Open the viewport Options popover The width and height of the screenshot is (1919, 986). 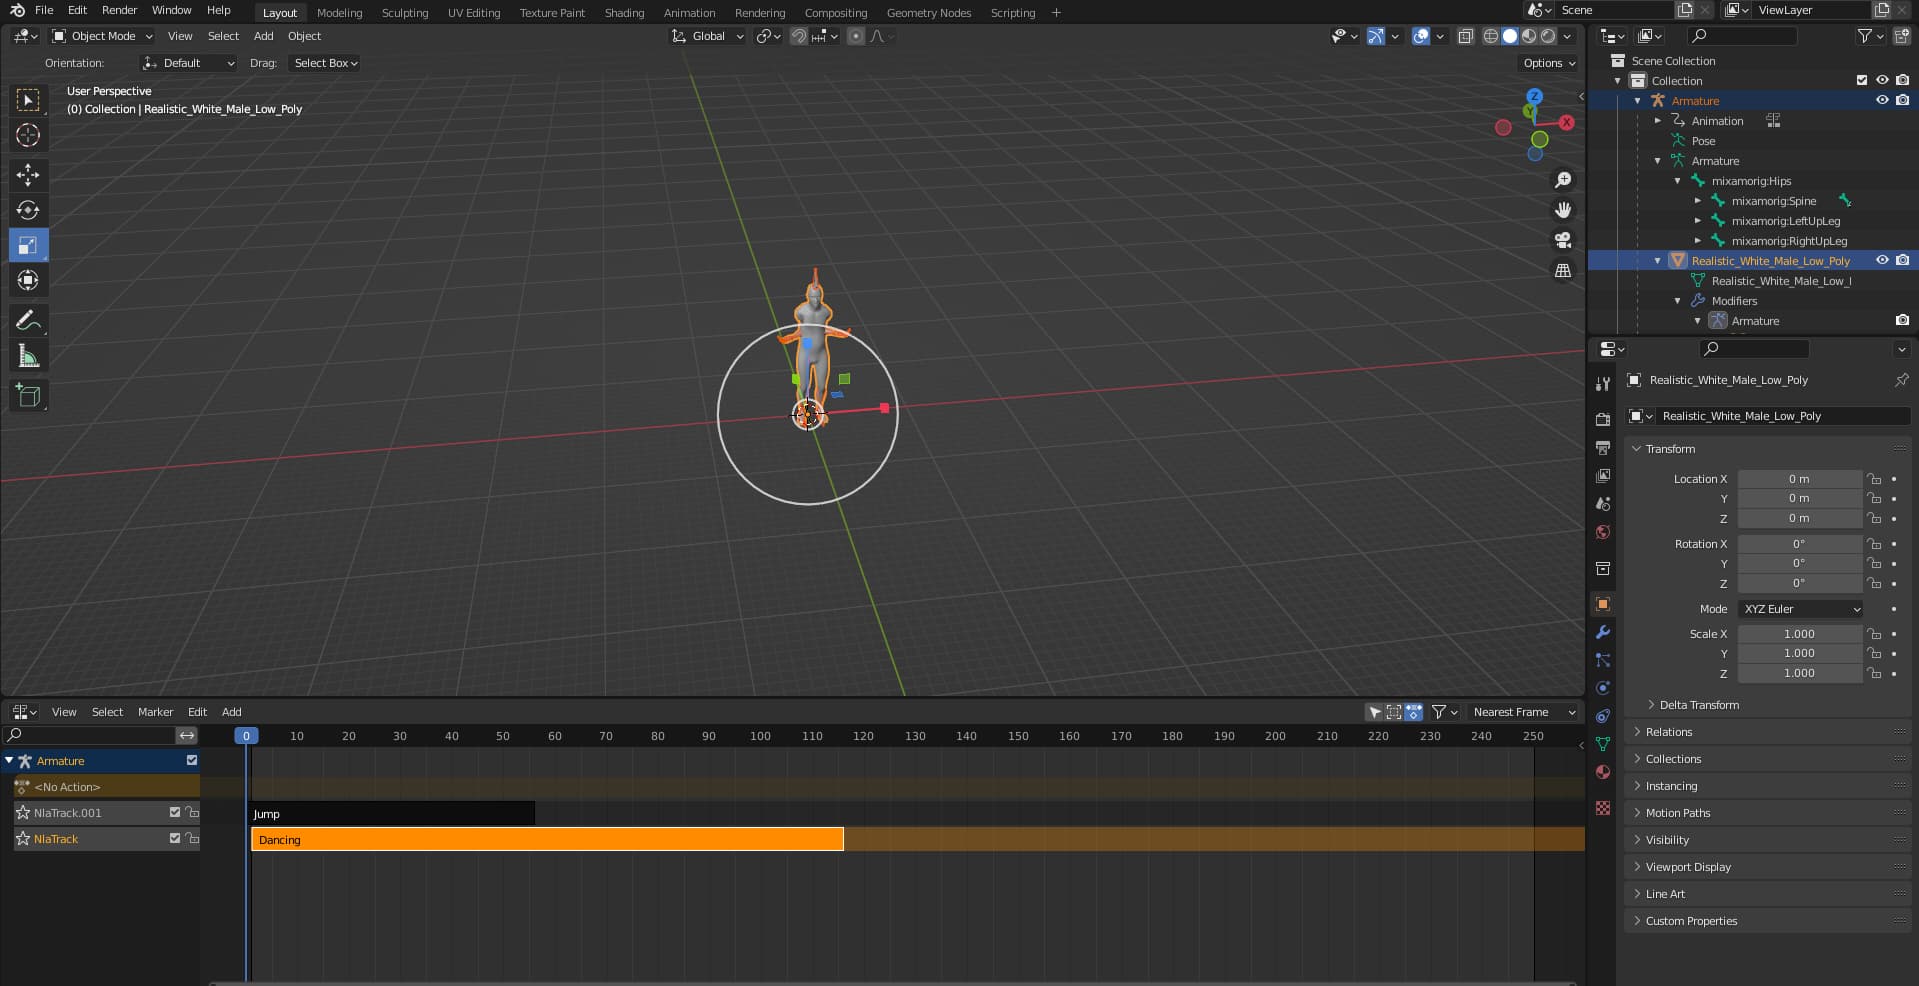point(1548,63)
